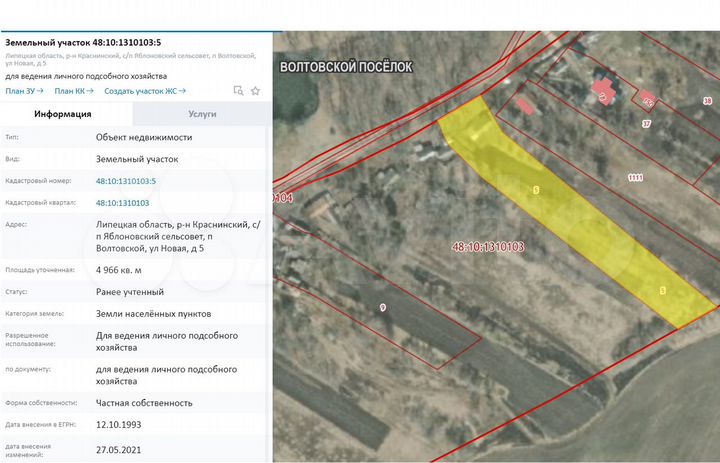Add parcel to favorites with star icon

click(x=255, y=90)
